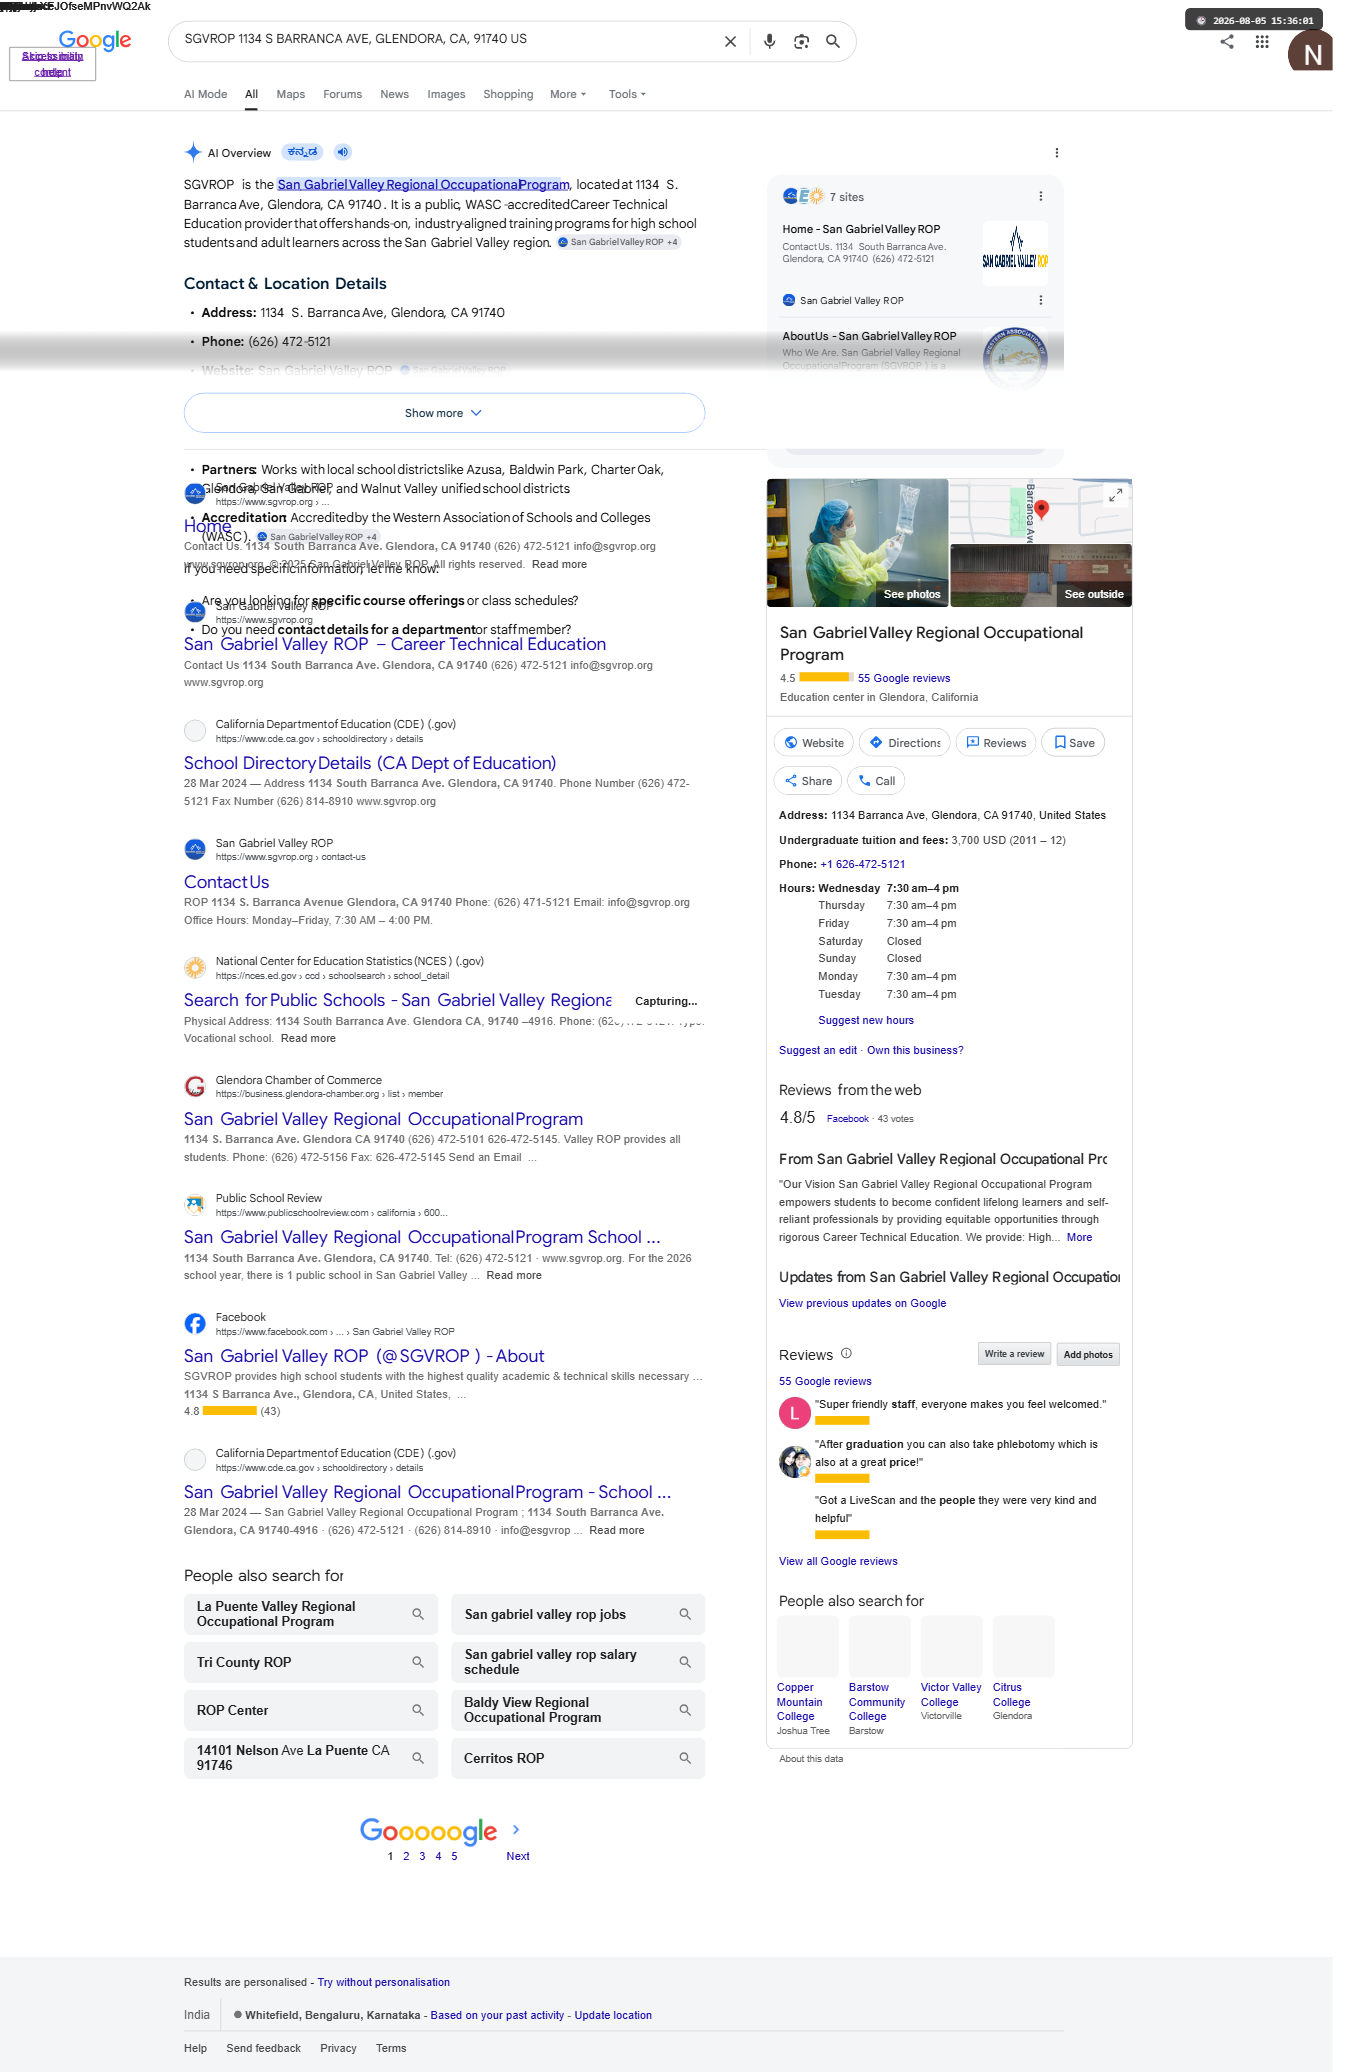Click the Website button in knowledge panel

[x=814, y=743]
